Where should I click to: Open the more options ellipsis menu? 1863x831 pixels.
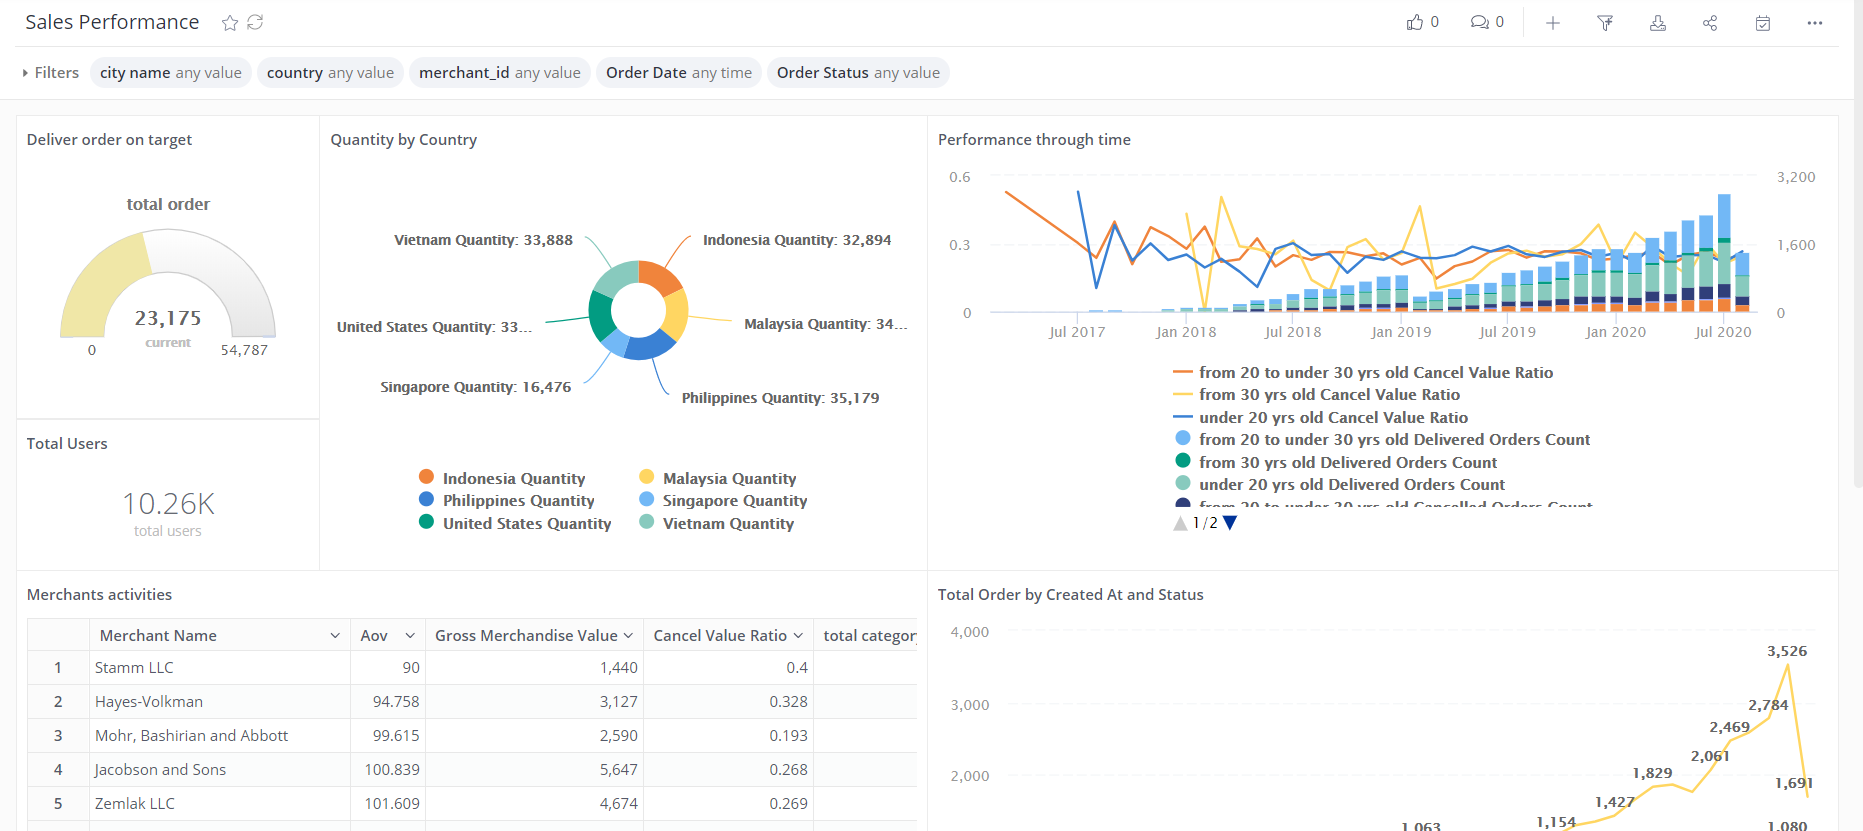(1815, 23)
